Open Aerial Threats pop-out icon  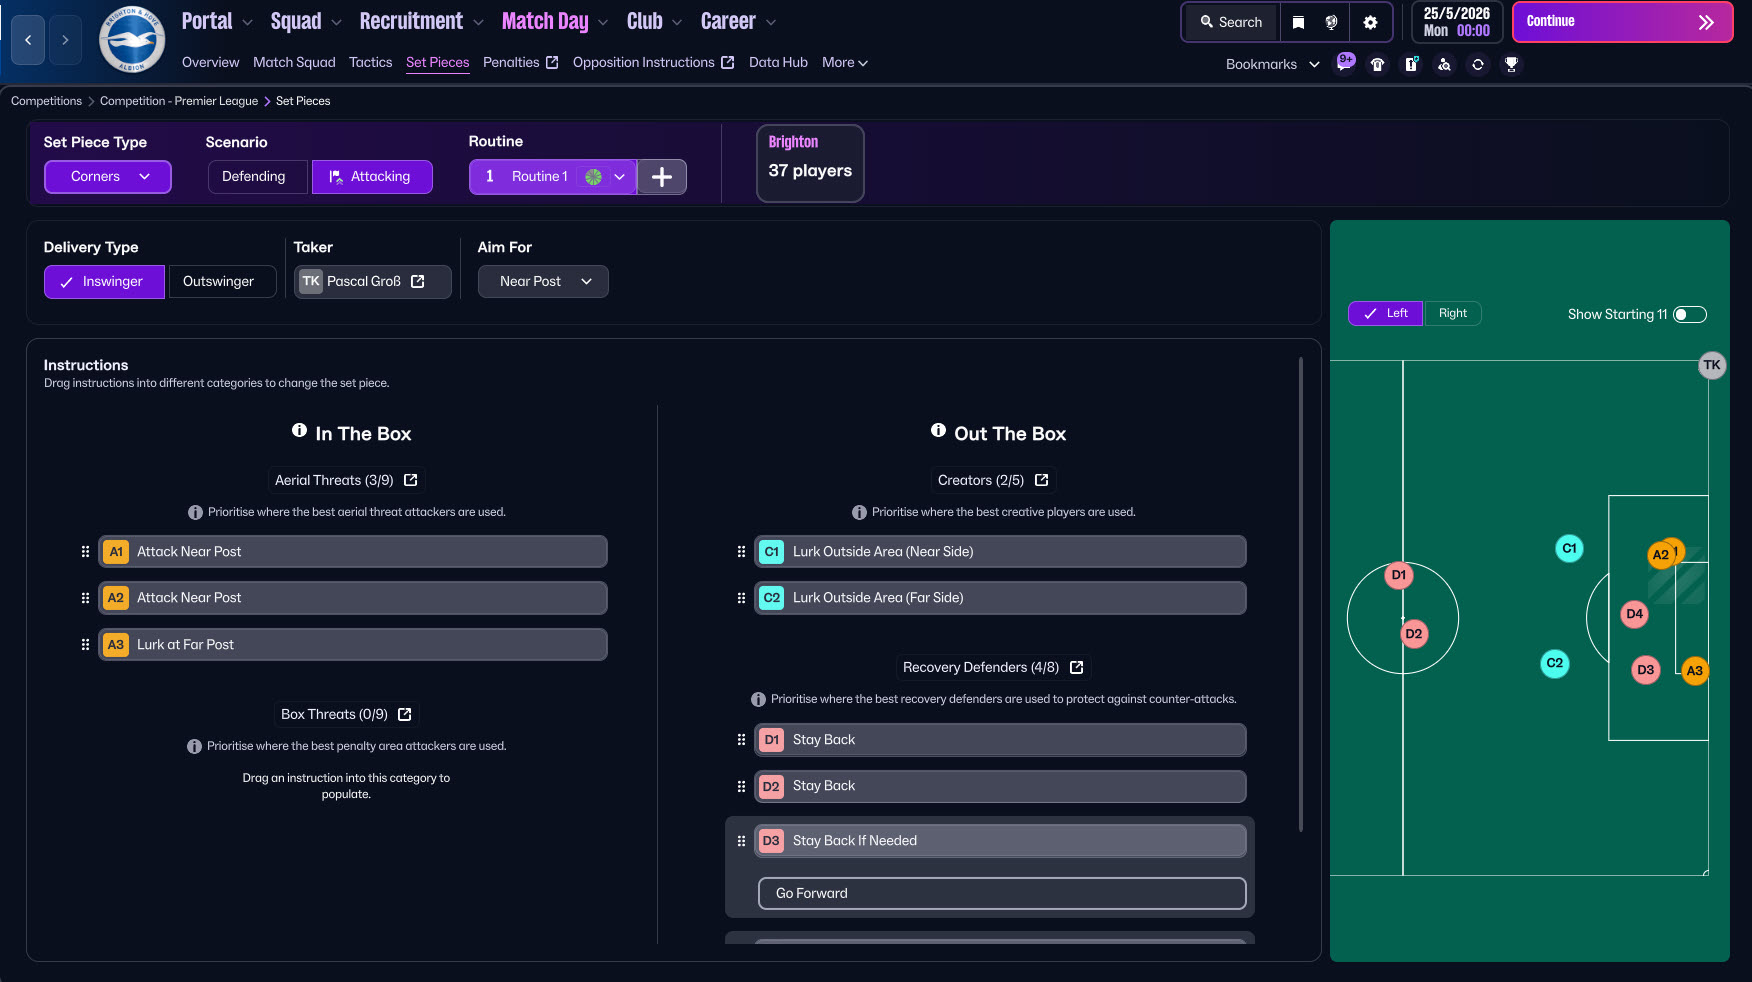point(411,480)
